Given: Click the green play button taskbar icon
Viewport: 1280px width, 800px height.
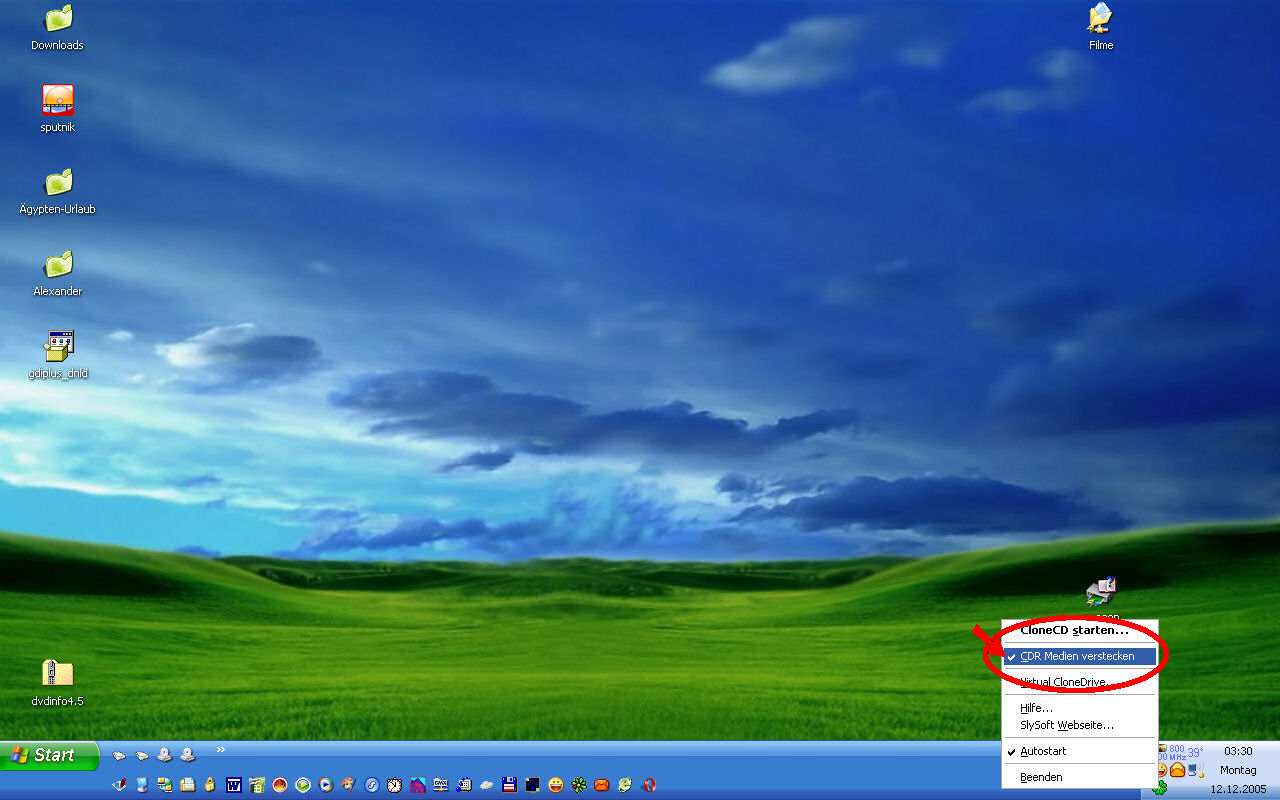Looking at the screenshot, I should [x=303, y=785].
